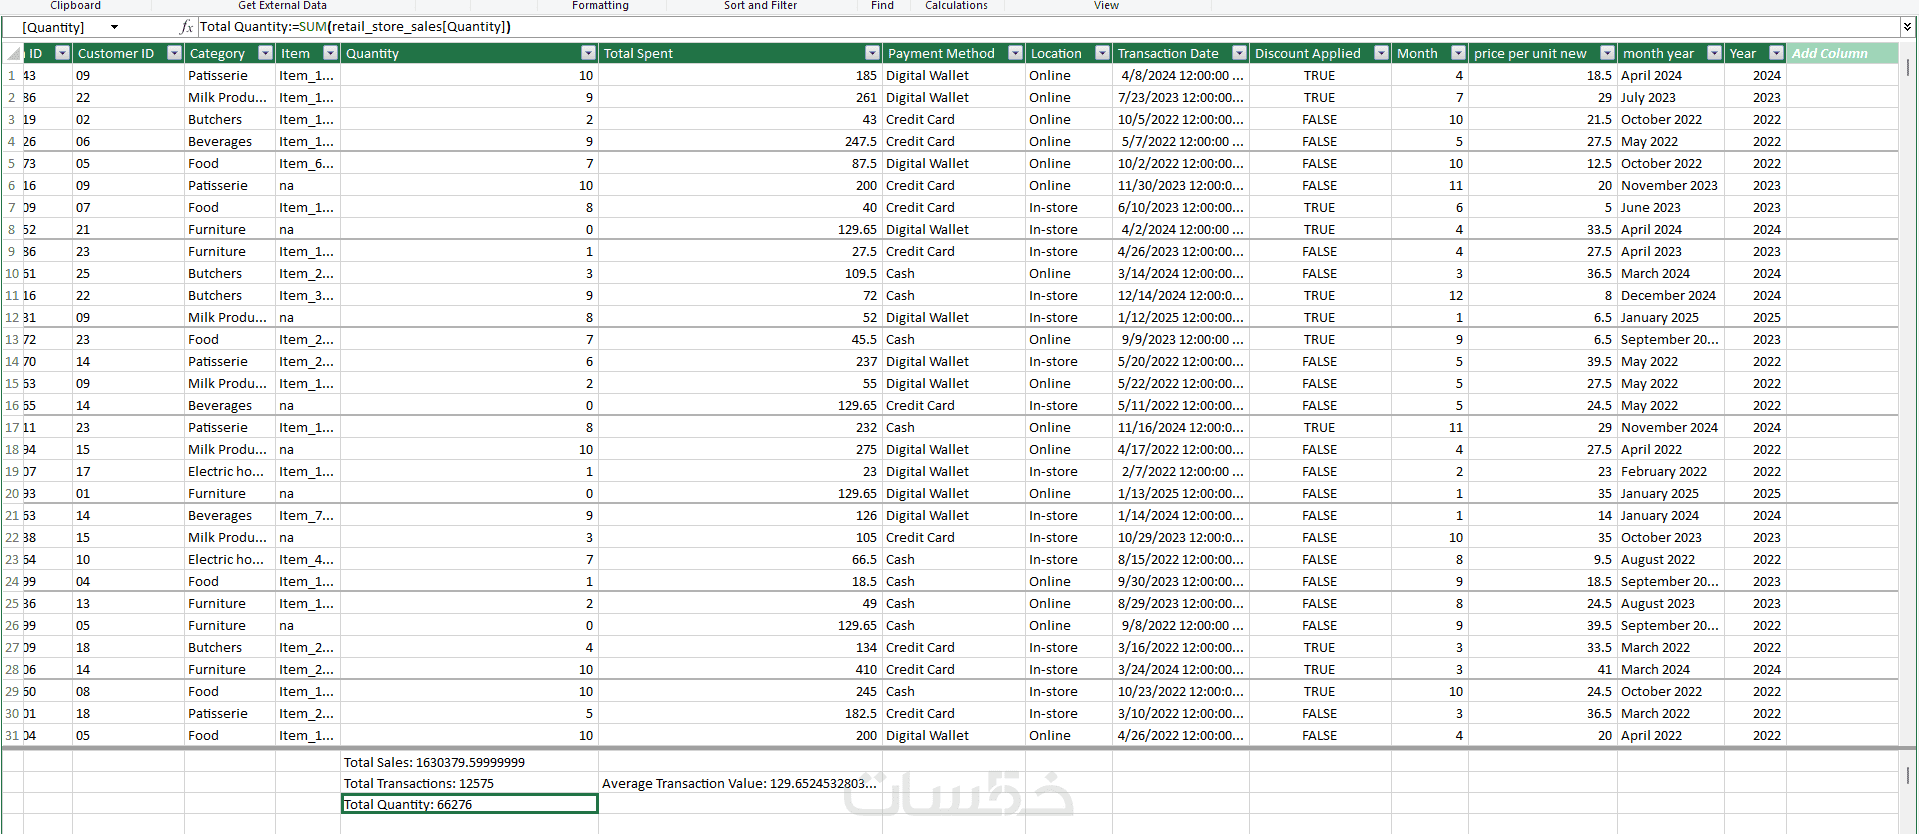This screenshot has width=1919, height=834.
Task: Click the transaction date 2/7/2022 cell
Action: [1180, 471]
